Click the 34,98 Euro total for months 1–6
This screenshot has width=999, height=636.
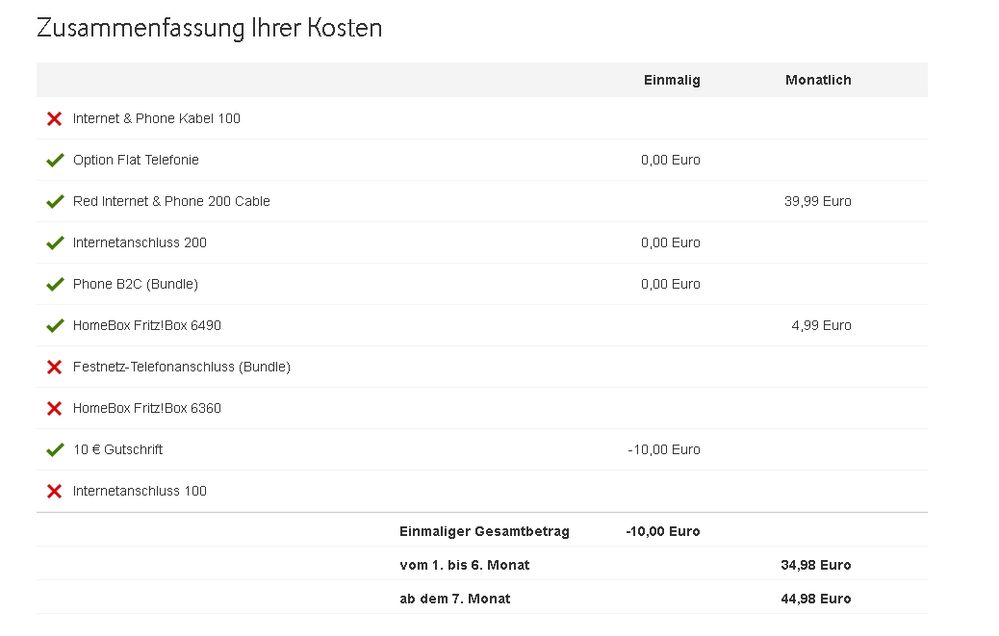tap(815, 566)
